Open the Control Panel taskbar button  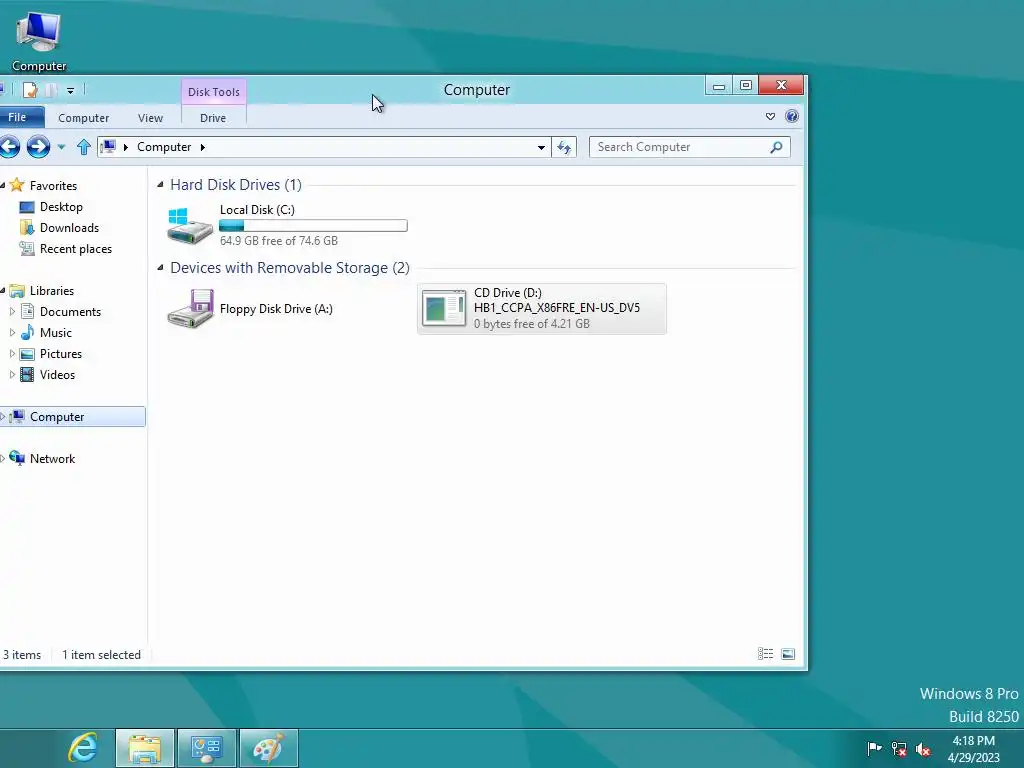[x=207, y=748]
